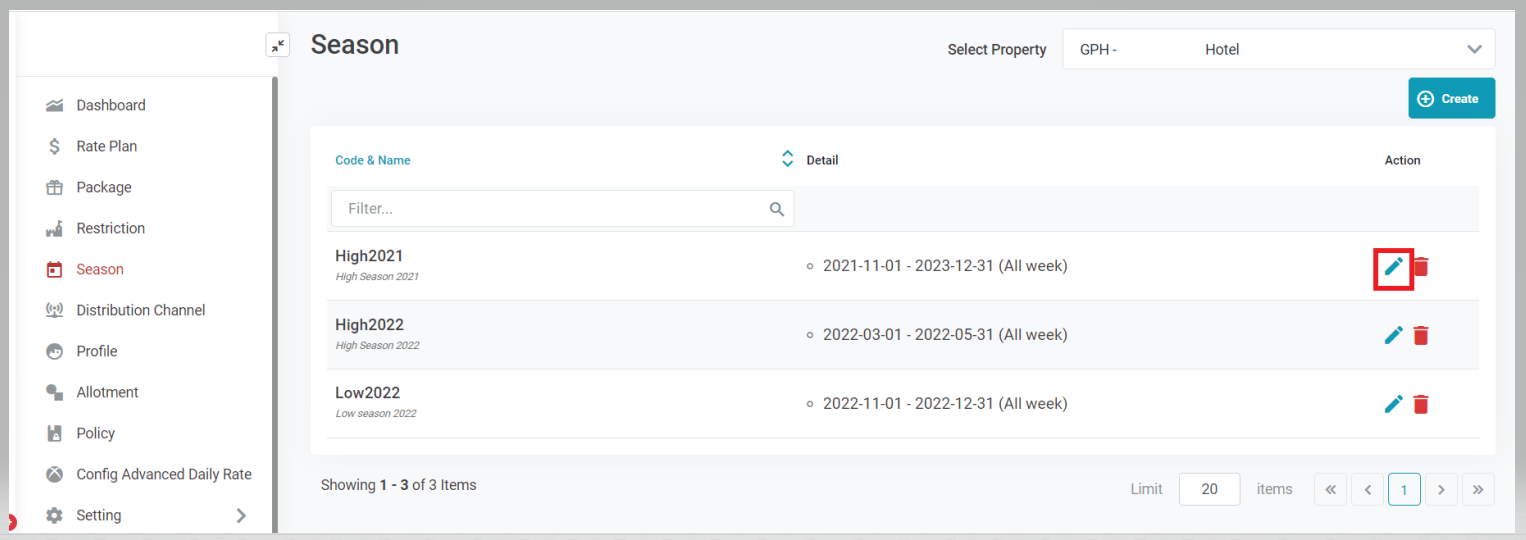1526x540 pixels.
Task: Open the Select Property dropdown
Action: (1278, 49)
